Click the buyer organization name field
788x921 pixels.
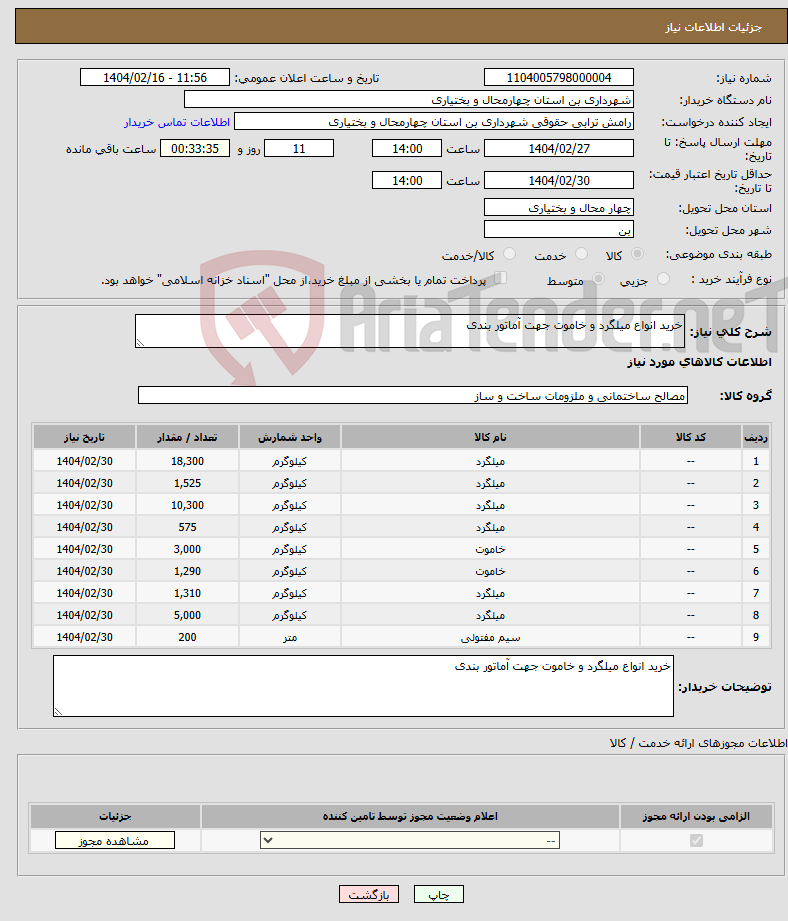409,100
